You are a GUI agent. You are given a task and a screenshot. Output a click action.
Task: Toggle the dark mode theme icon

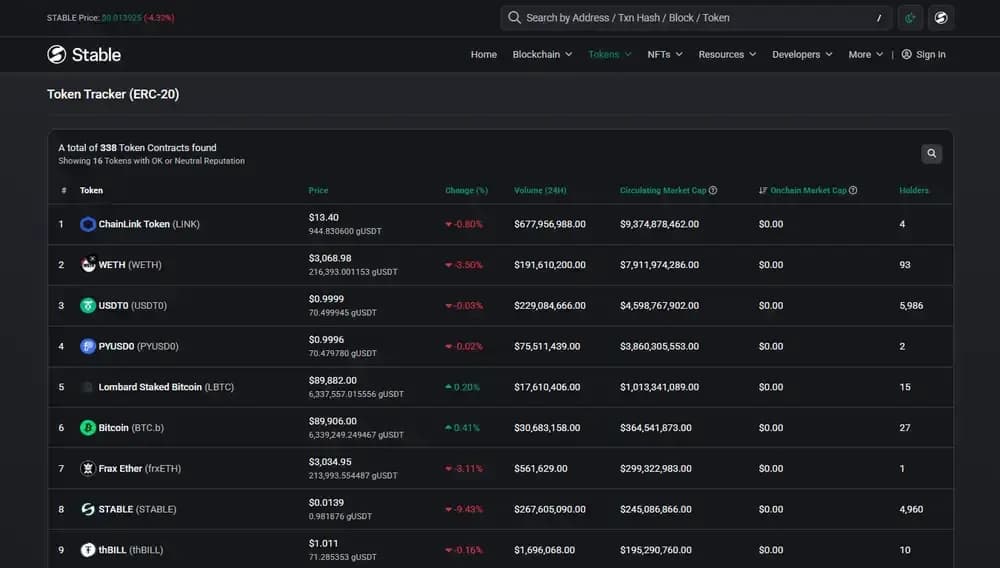(x=910, y=18)
